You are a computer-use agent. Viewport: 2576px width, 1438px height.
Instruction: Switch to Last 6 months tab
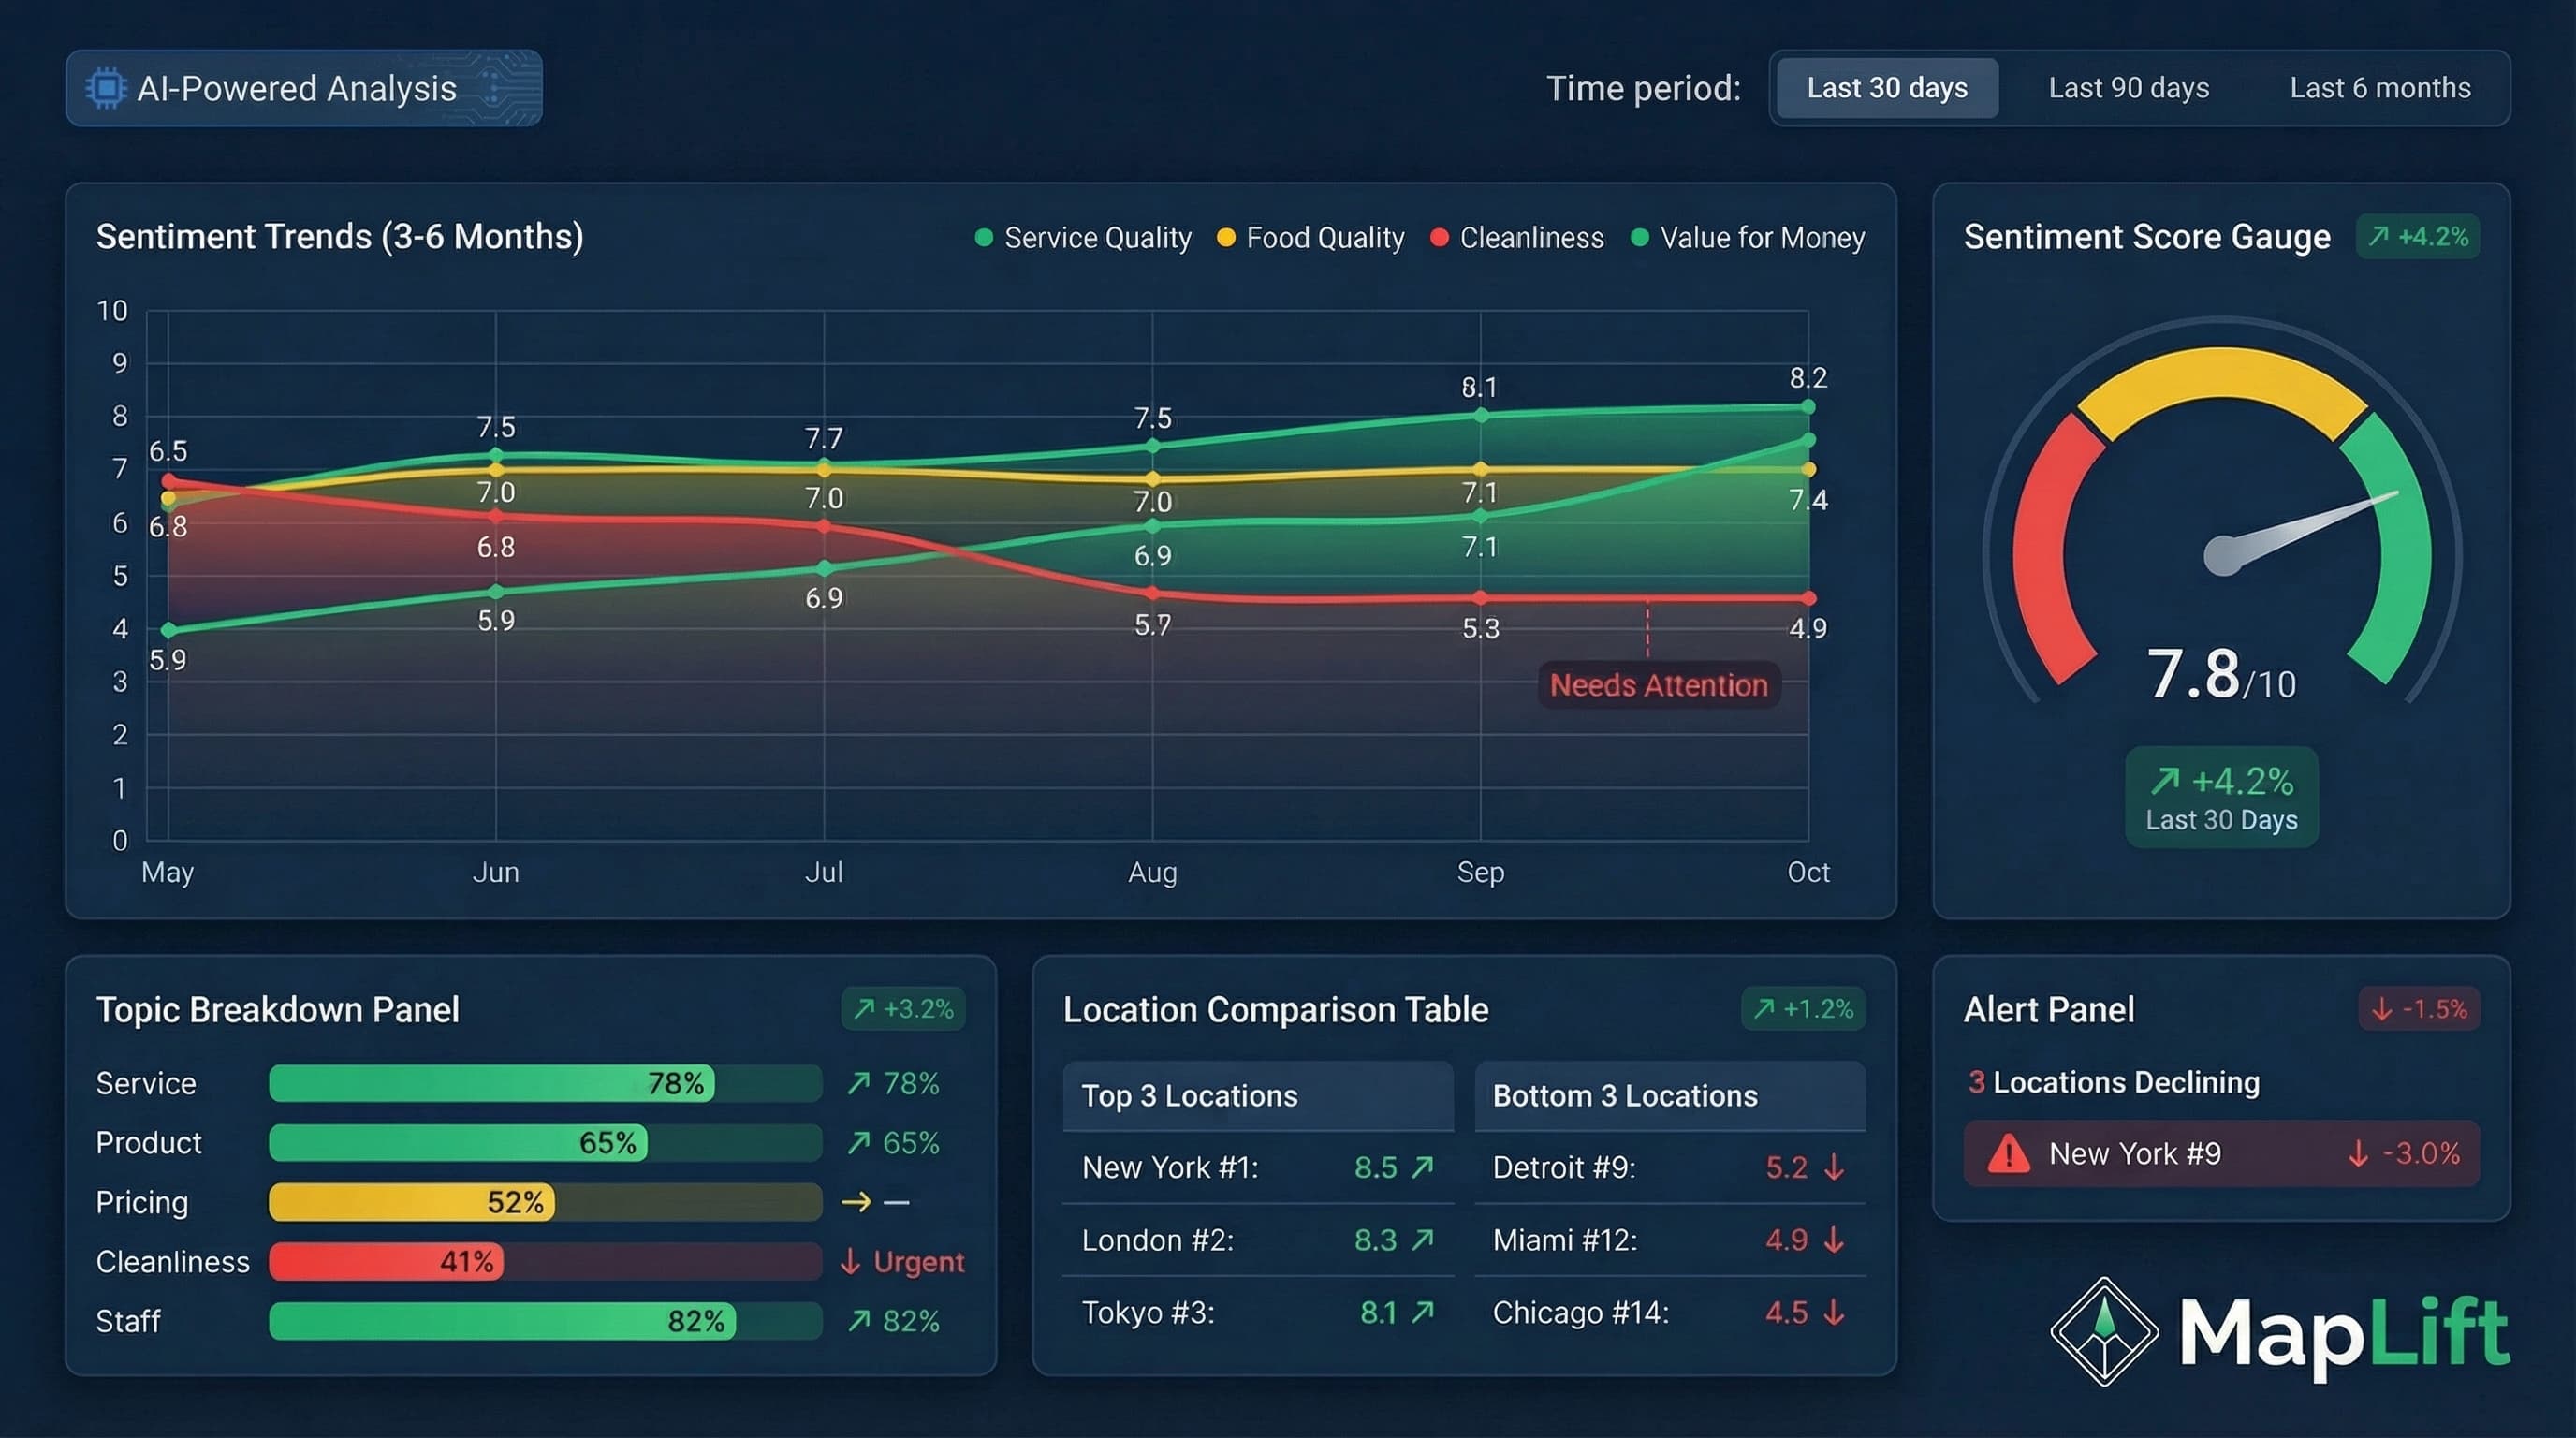(x=2380, y=88)
